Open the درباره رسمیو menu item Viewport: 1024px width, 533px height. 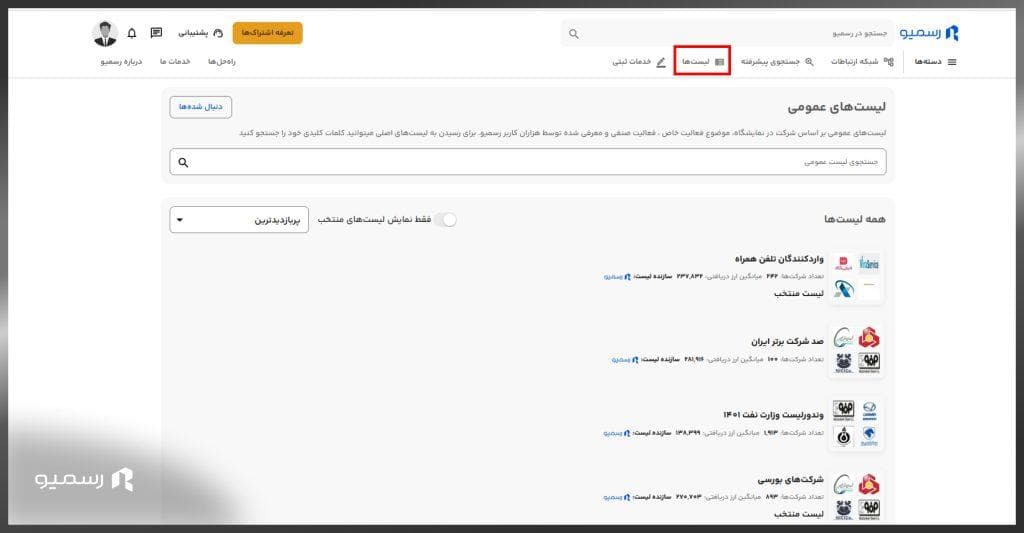coord(121,61)
